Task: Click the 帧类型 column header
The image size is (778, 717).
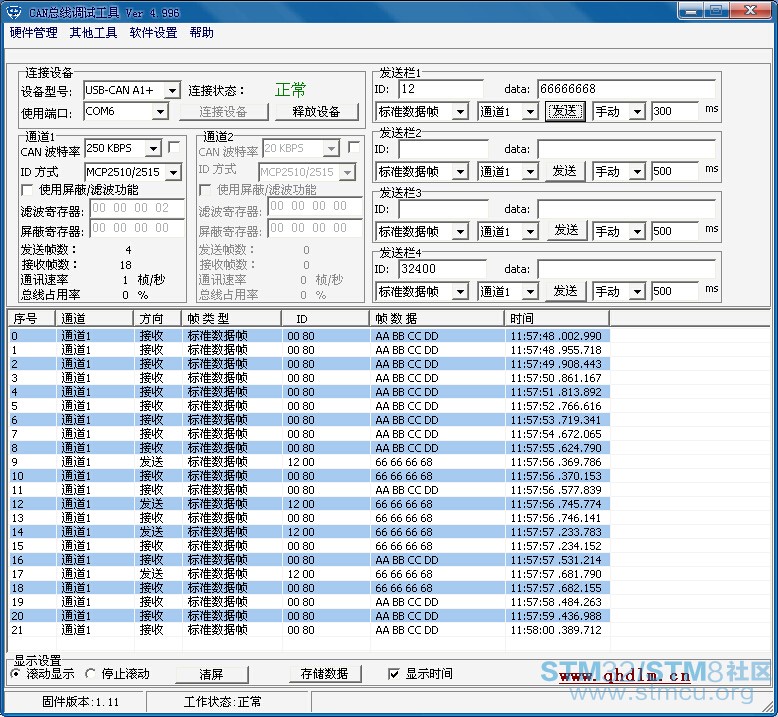Action: tap(232, 319)
